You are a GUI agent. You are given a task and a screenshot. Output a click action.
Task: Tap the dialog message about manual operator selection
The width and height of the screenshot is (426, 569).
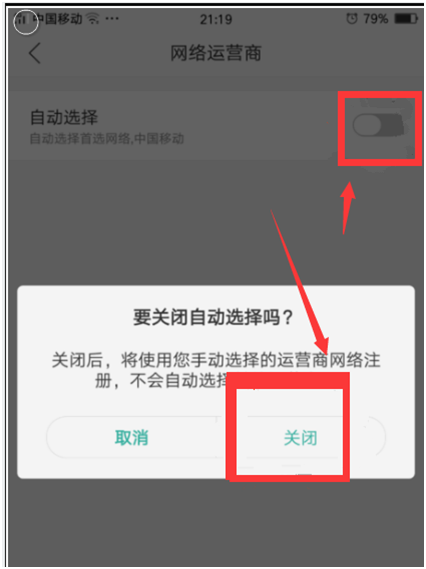point(216,370)
